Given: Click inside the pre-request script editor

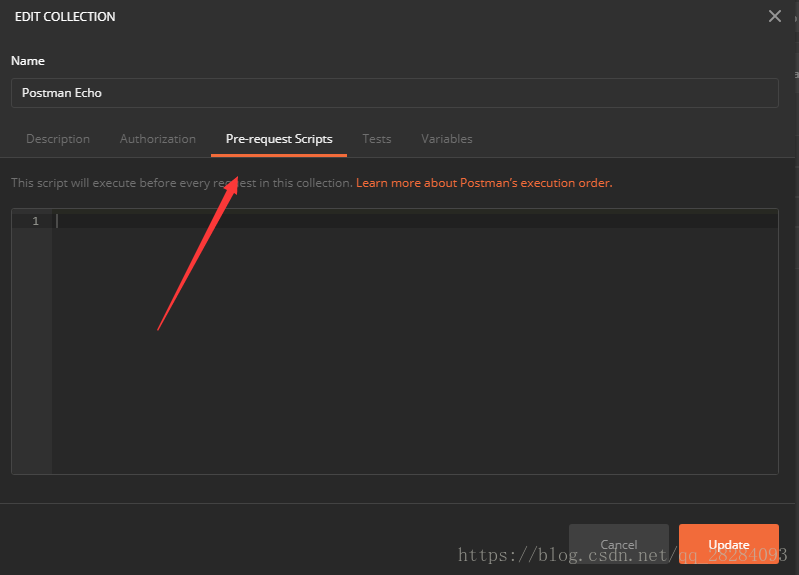Looking at the screenshot, I should click(415, 342).
